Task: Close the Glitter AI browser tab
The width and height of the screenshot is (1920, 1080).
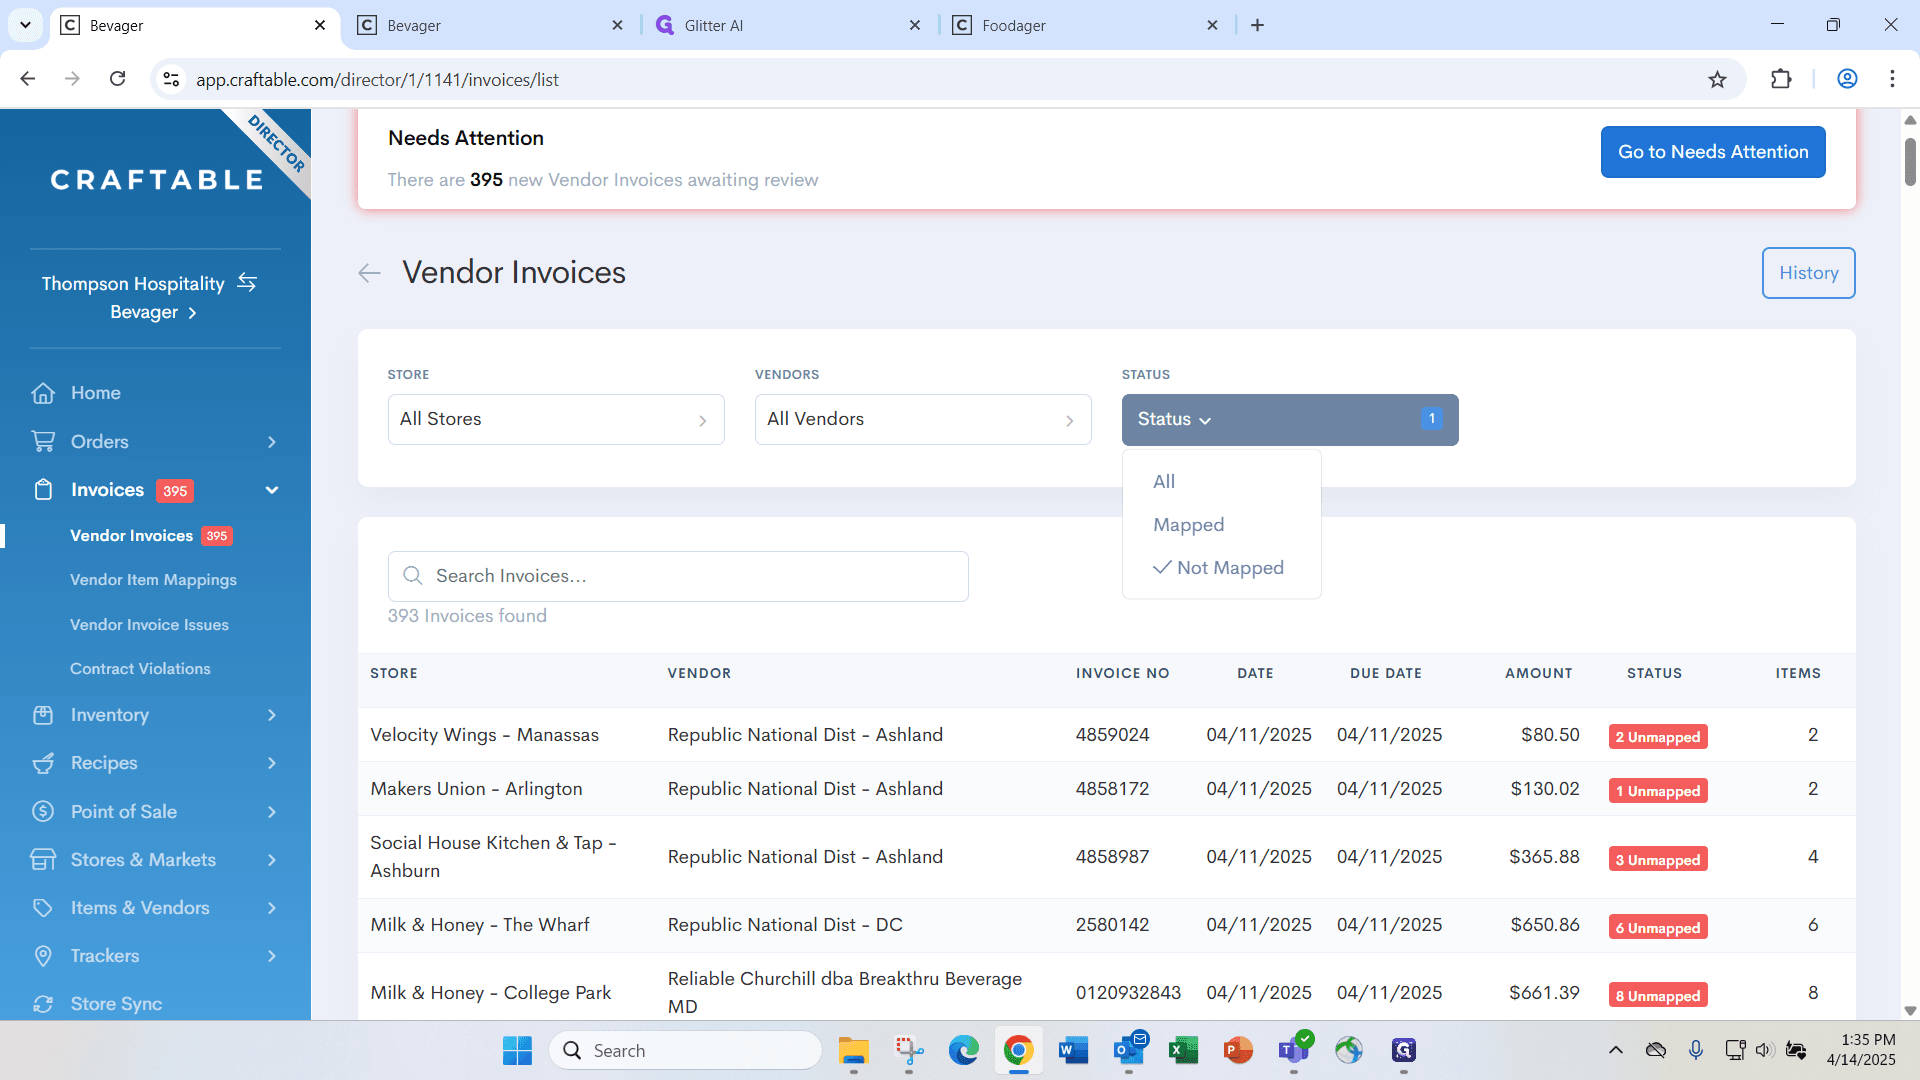Action: [914, 25]
